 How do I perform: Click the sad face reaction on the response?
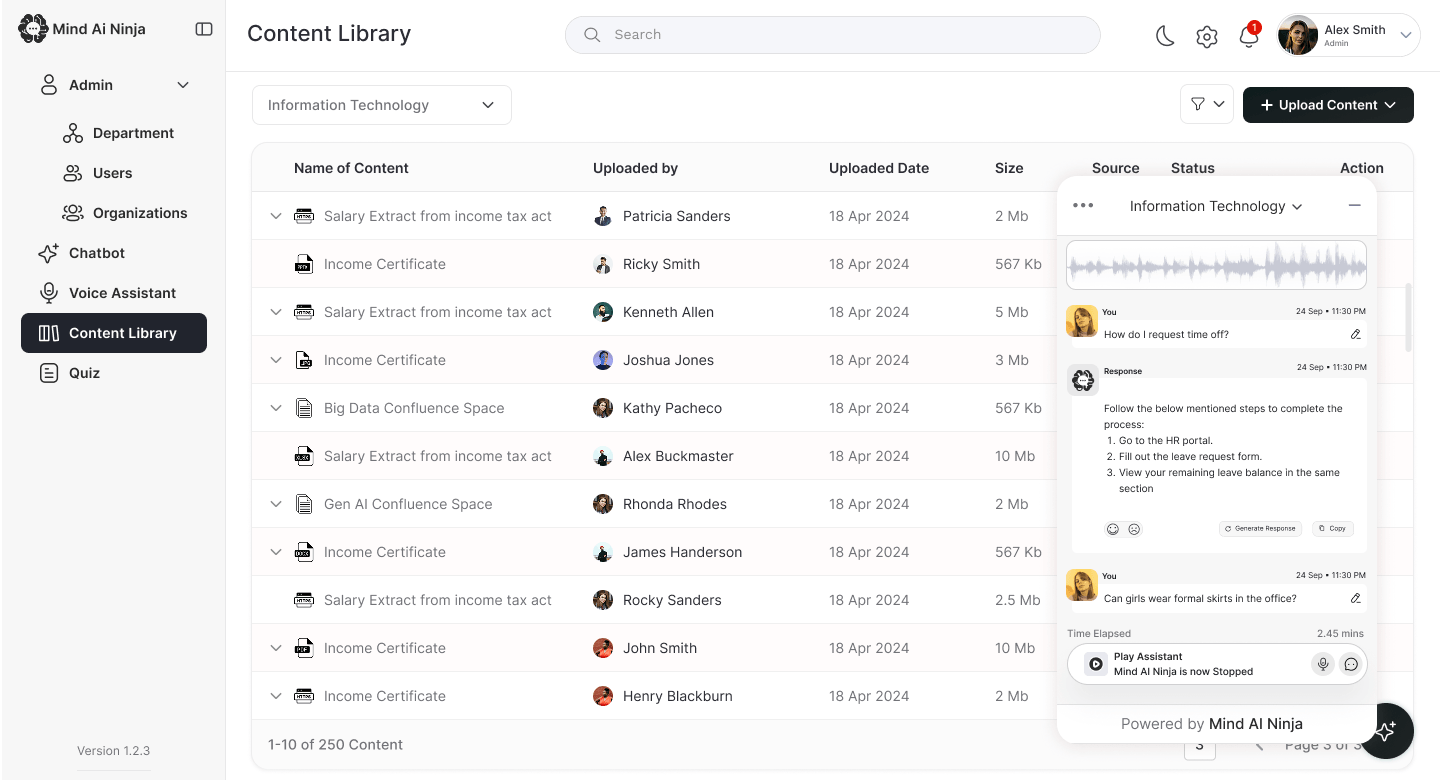(x=1134, y=529)
